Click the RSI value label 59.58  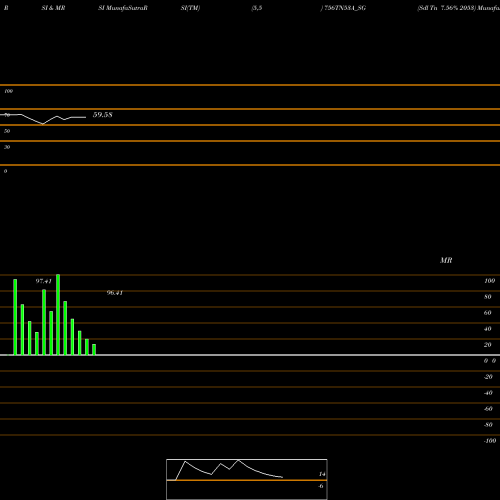(103, 115)
